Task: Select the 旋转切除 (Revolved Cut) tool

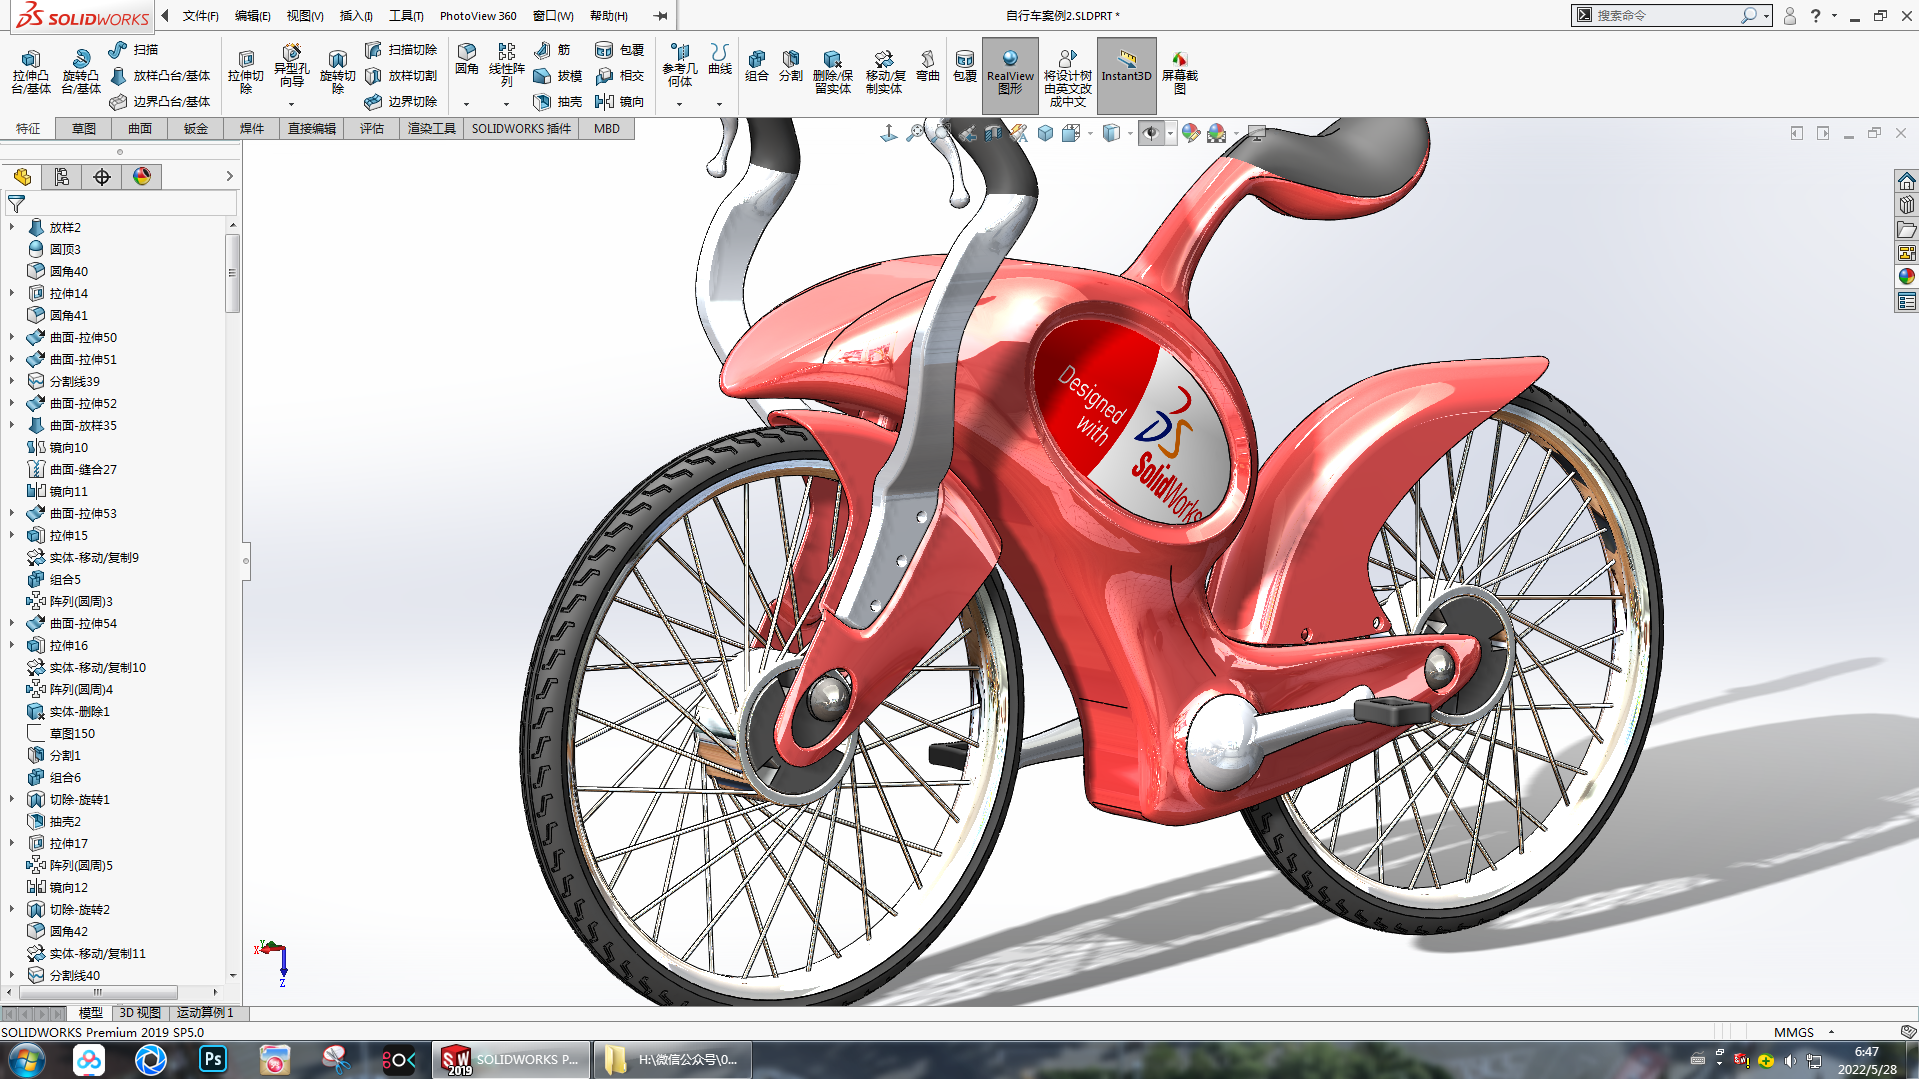Action: pos(337,72)
